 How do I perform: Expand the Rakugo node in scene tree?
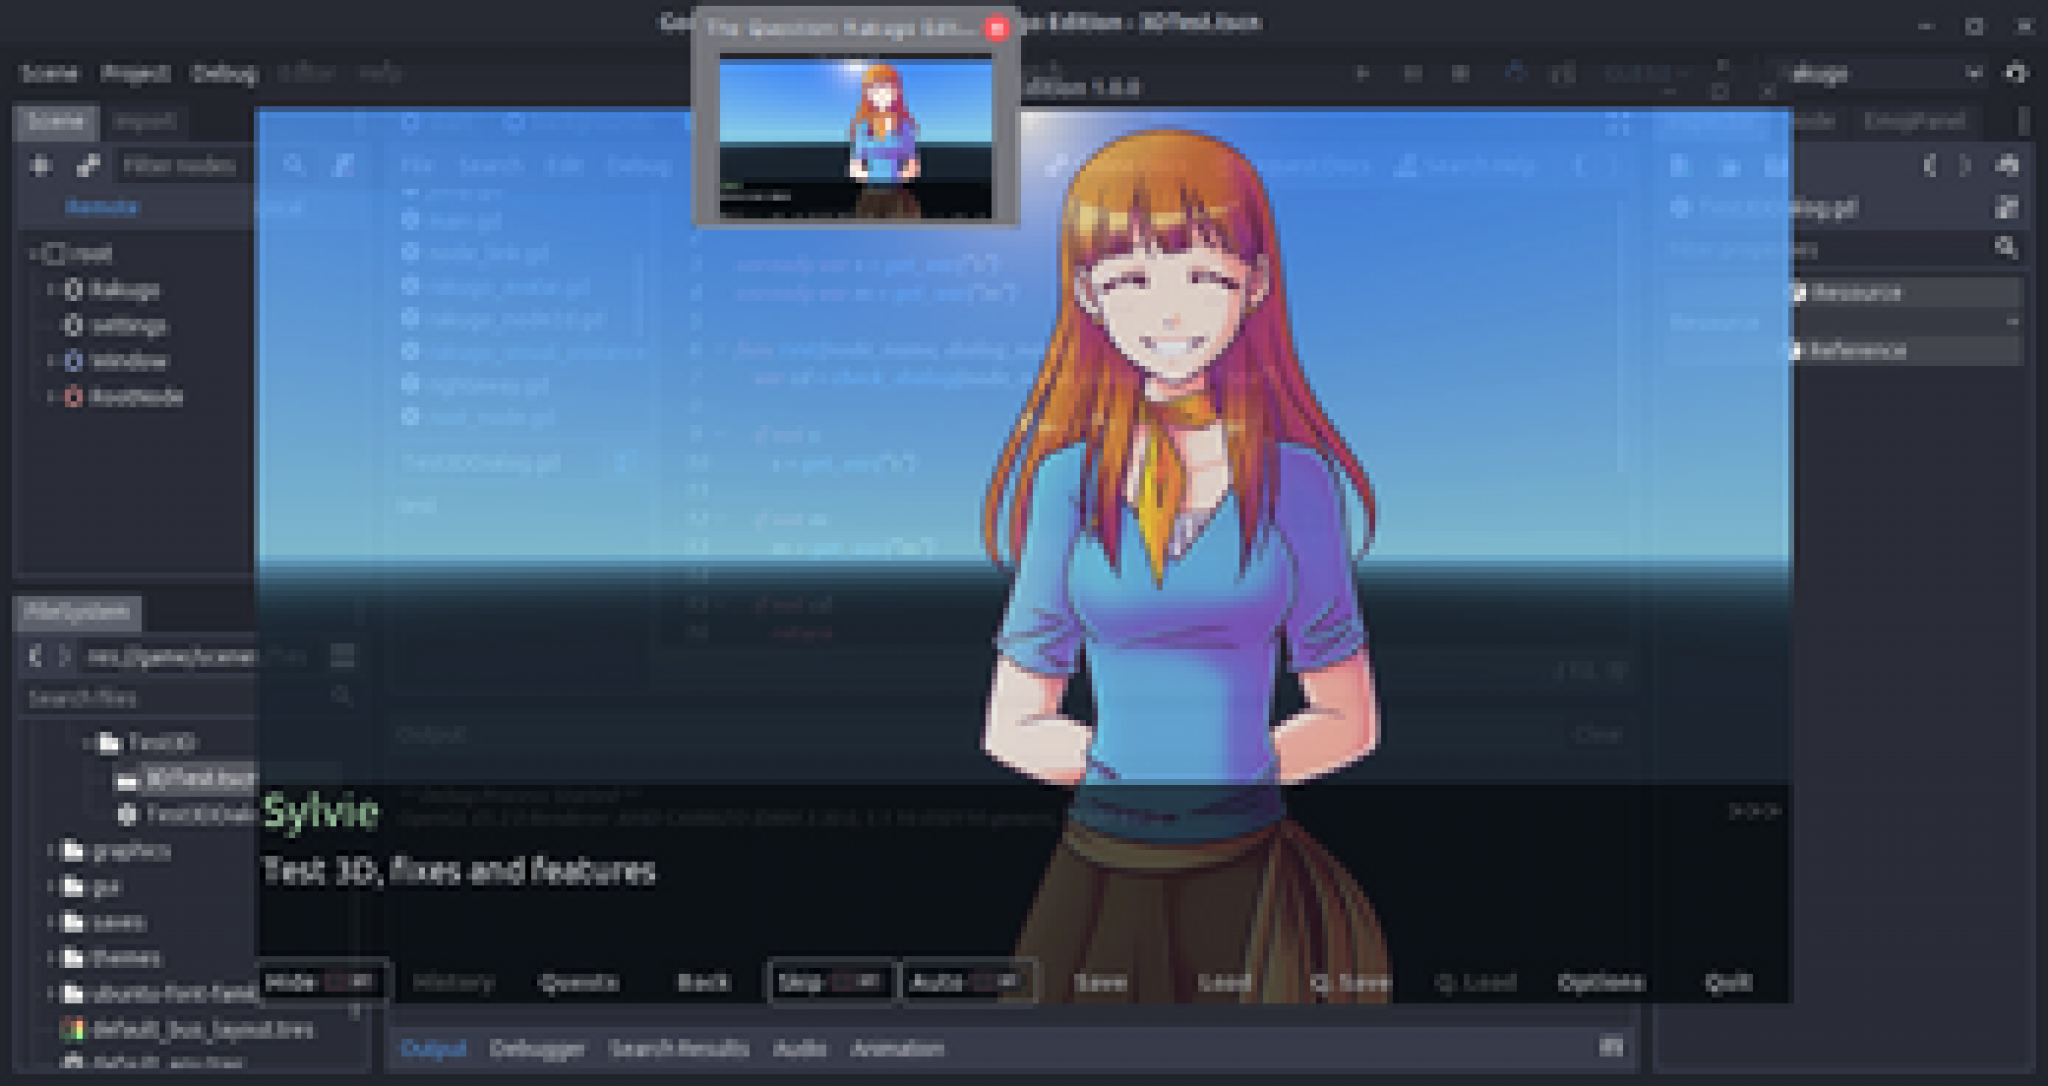50,290
